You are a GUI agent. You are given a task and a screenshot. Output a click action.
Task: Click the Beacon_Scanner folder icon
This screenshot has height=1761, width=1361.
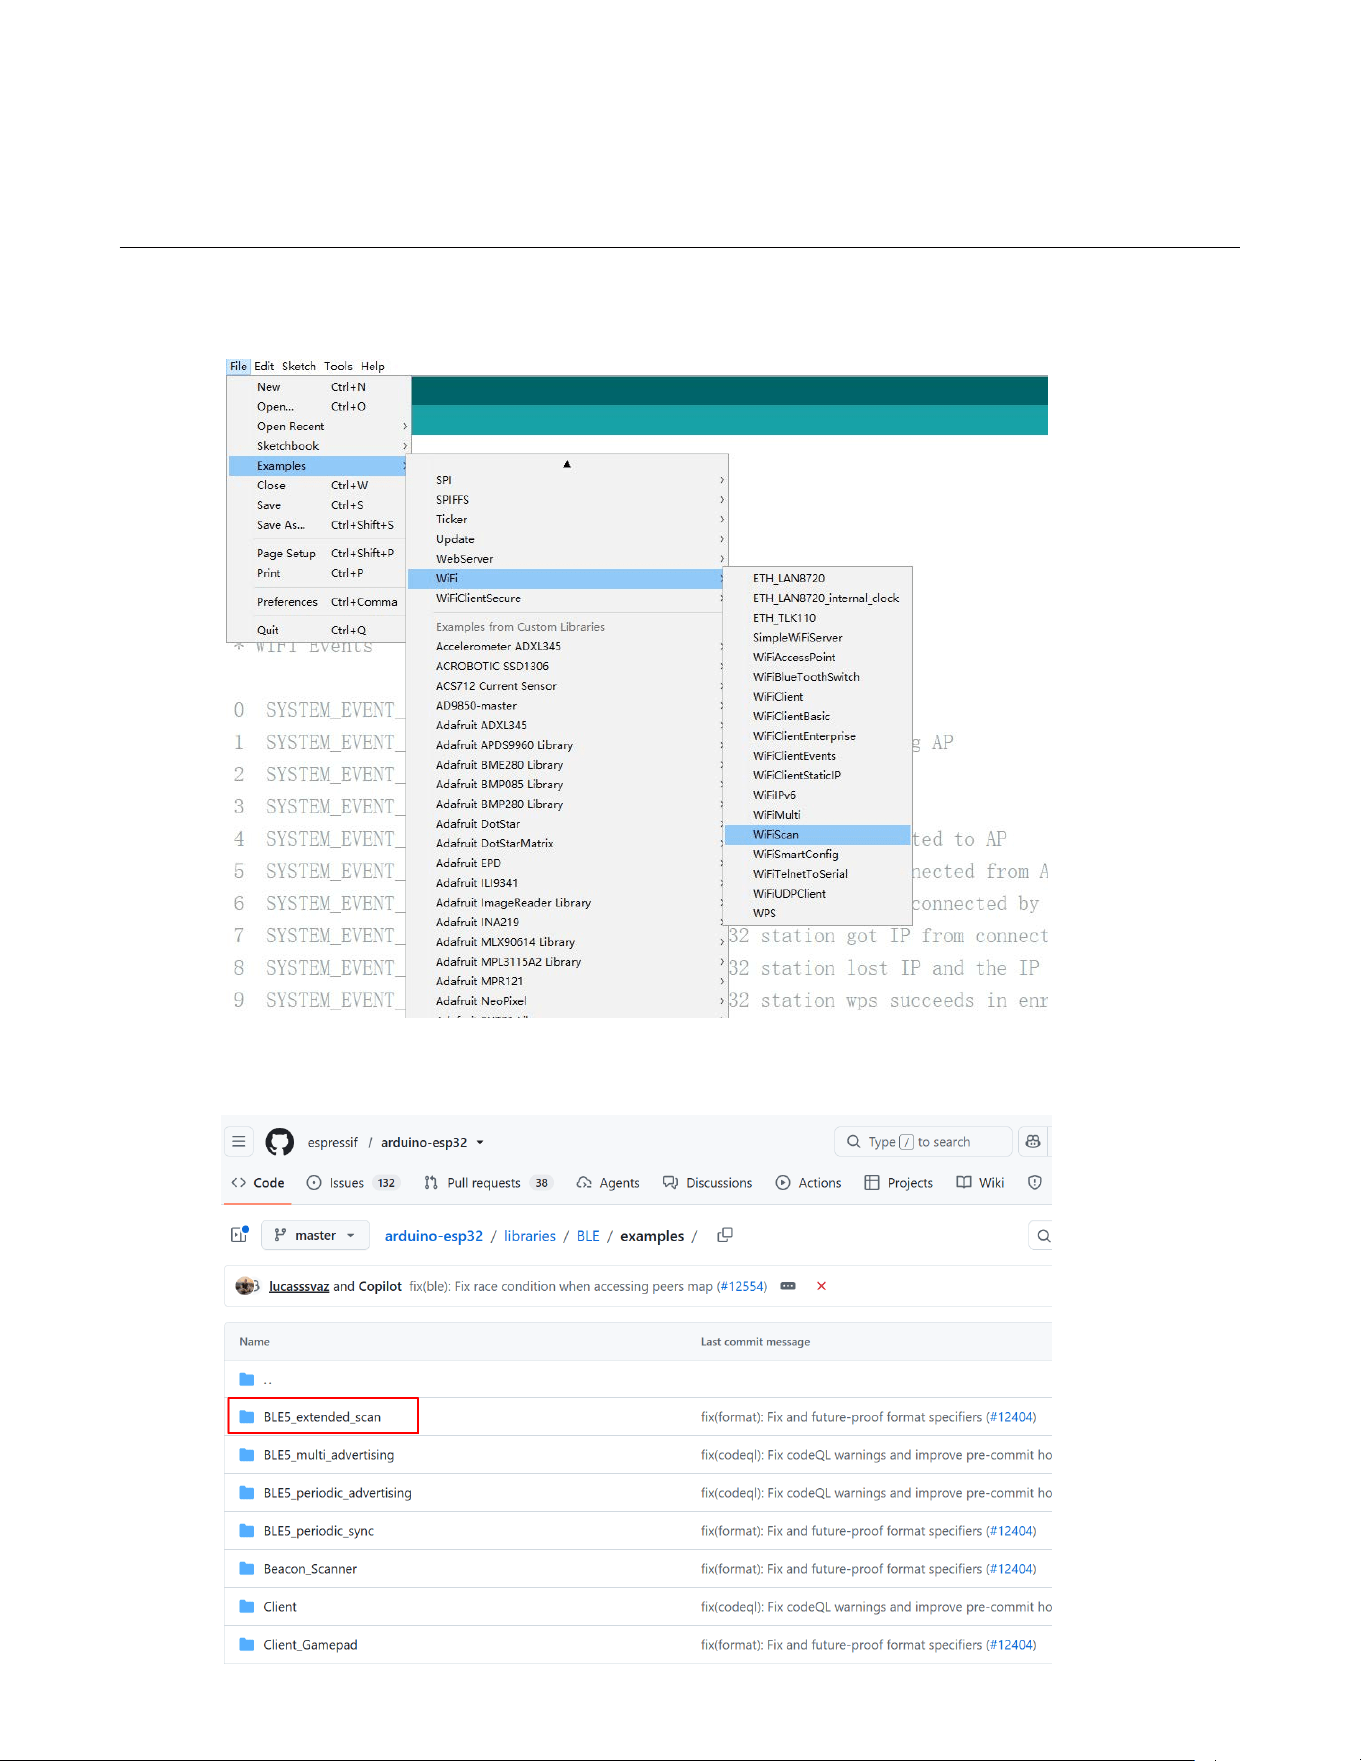pos(247,1568)
